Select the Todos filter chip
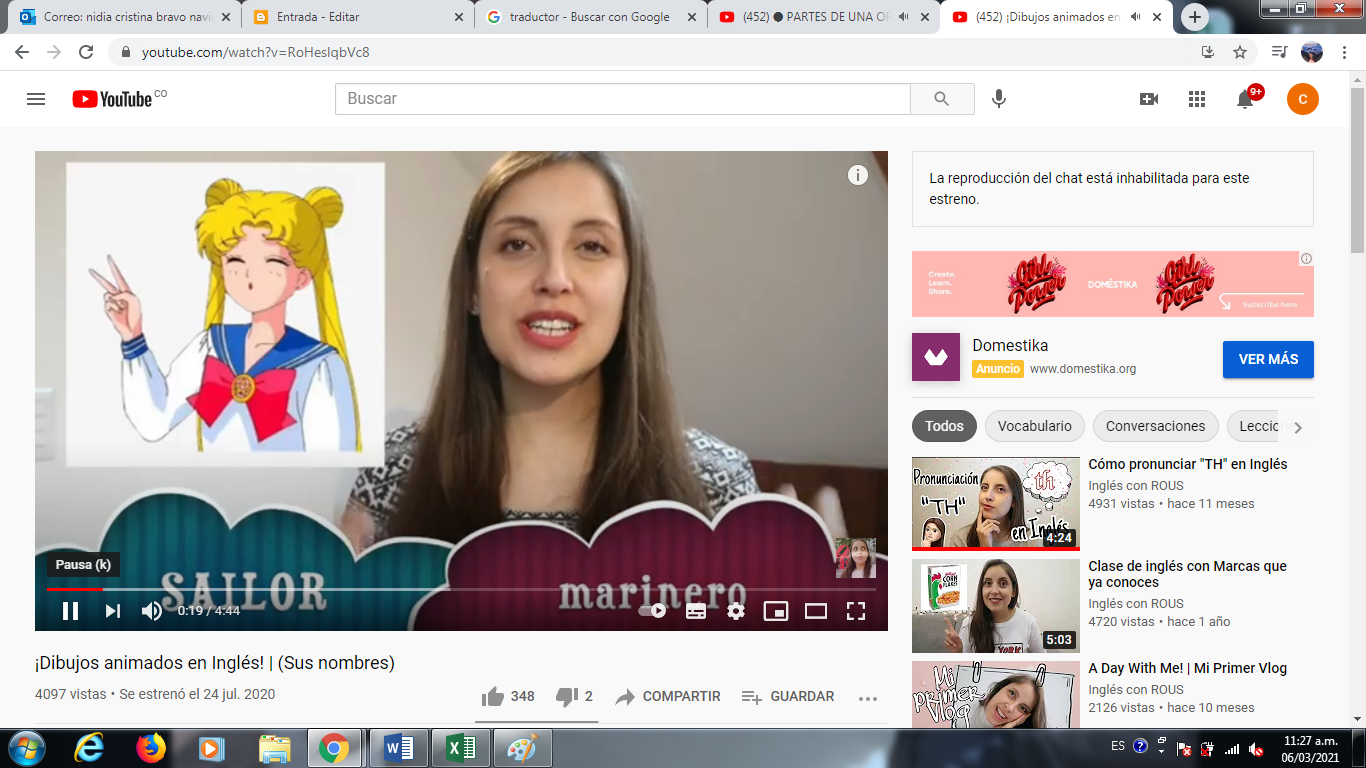Image resolution: width=1366 pixels, height=768 pixels. 944,426
